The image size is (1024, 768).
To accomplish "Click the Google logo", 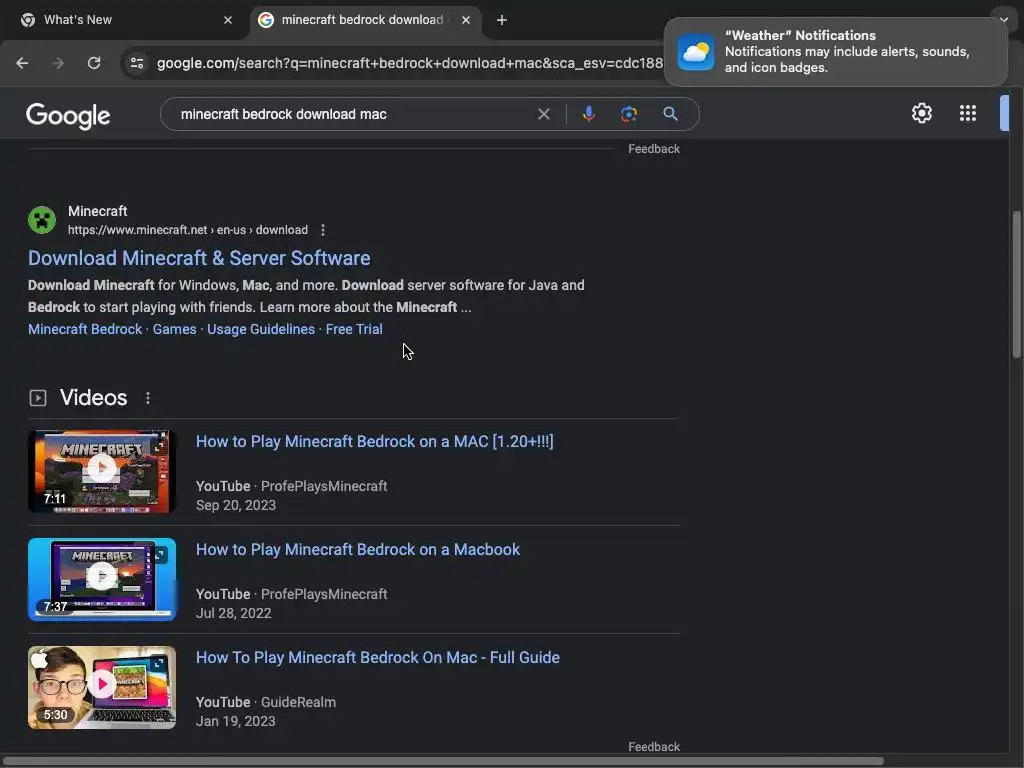I will point(68,116).
